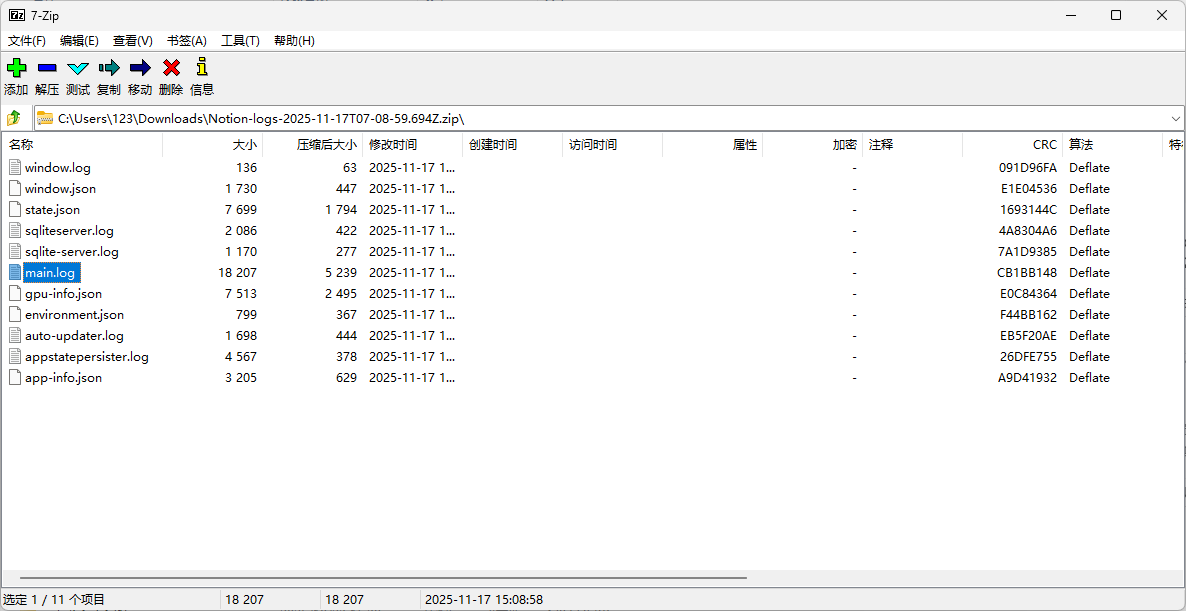The image size is (1186, 611).
Task: Click CRC value A9D41932
Action: [x=1027, y=377]
